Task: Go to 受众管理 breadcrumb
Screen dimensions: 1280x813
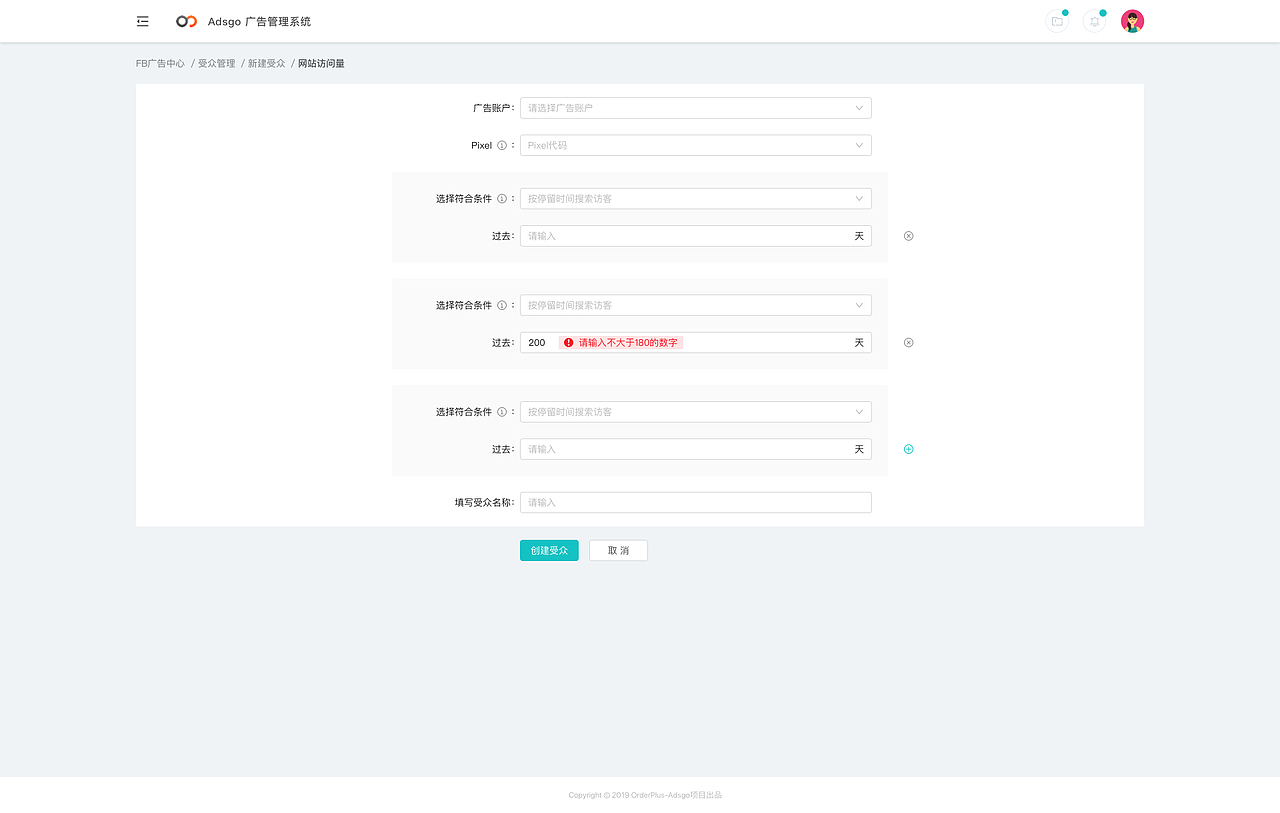Action: [x=216, y=63]
